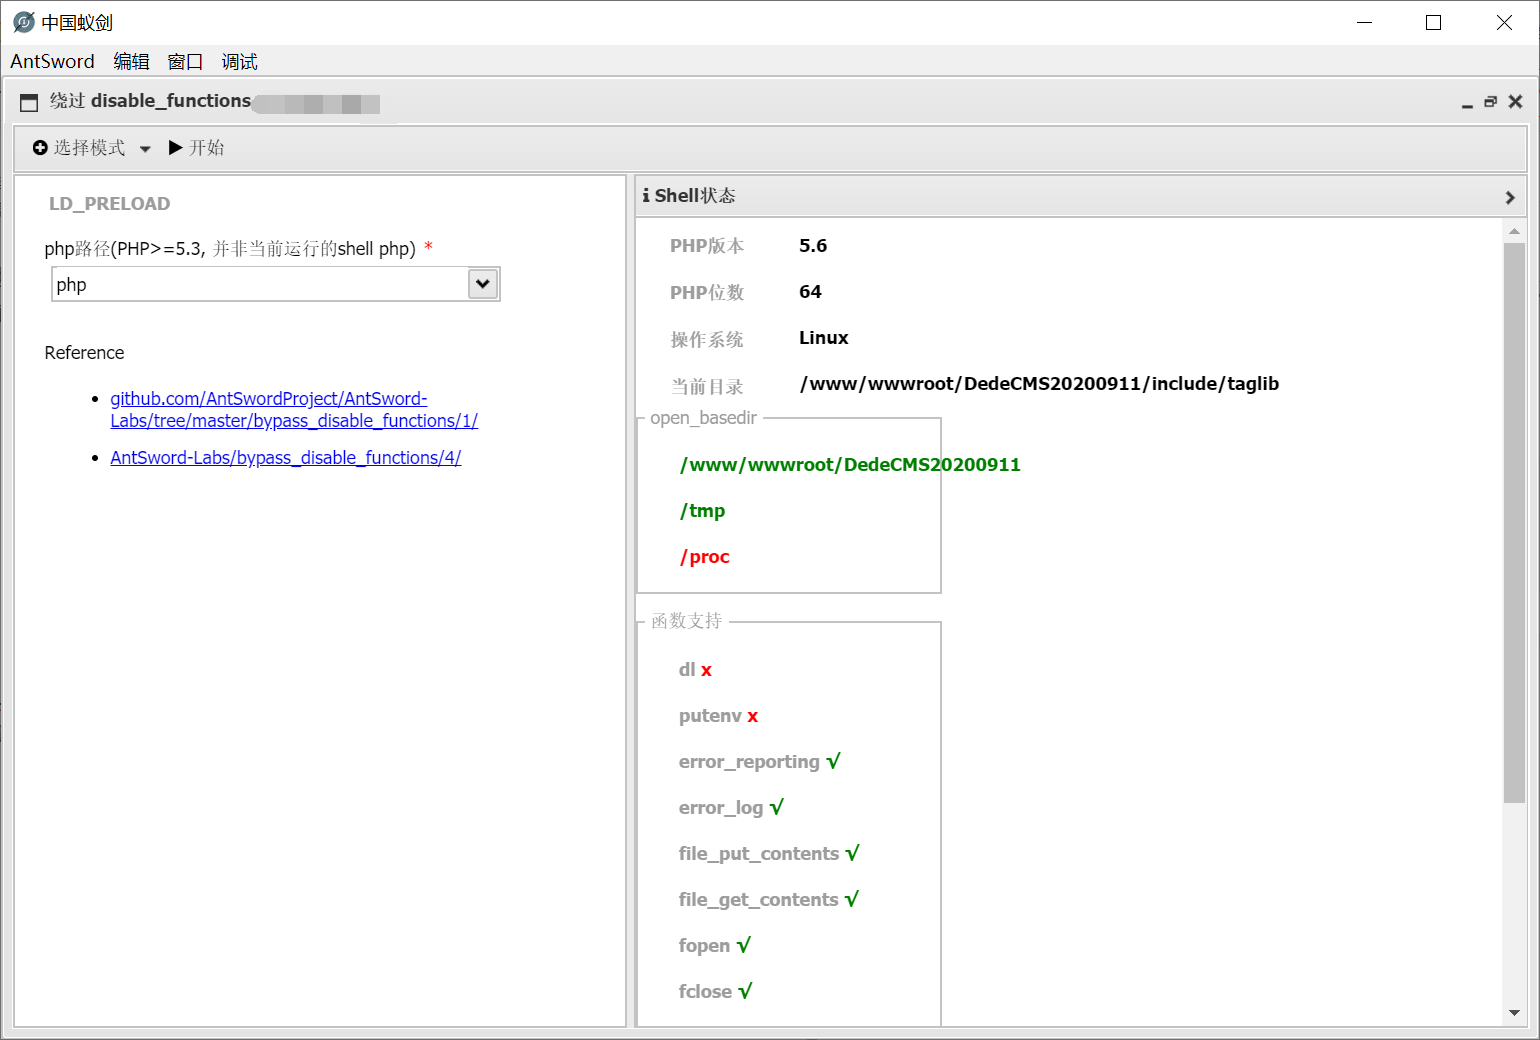The height and width of the screenshot is (1040, 1540).
Task: Click the play triangle icon next to 开始
Action: click(x=173, y=147)
